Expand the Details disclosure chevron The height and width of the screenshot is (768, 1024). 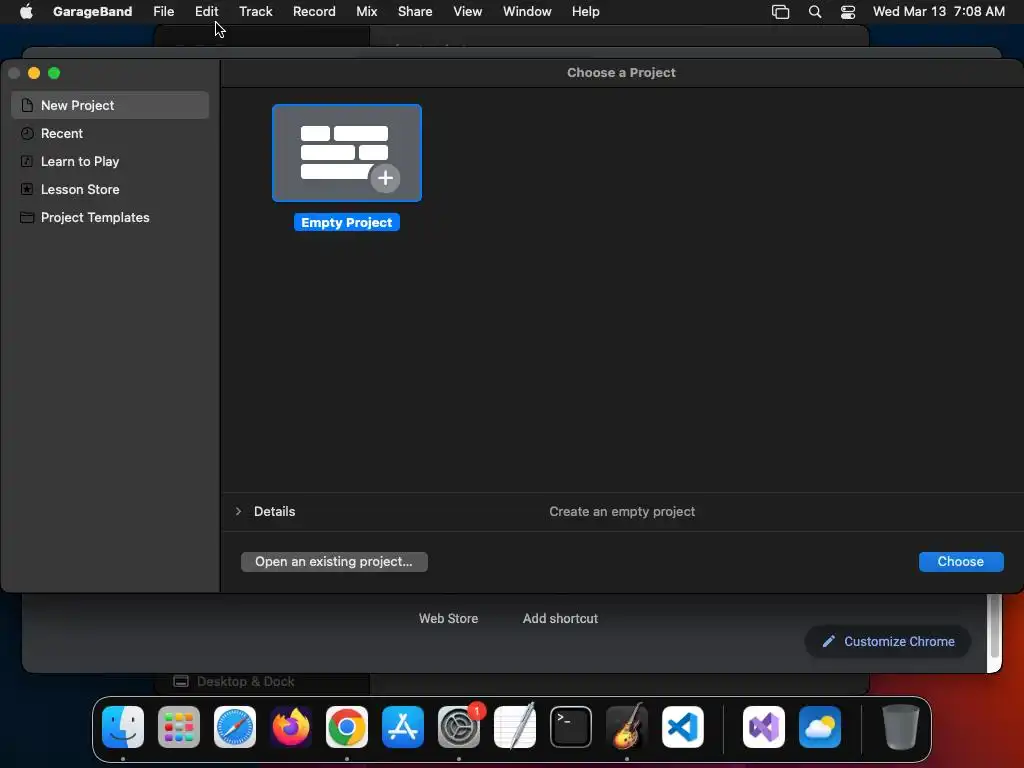[x=238, y=511]
